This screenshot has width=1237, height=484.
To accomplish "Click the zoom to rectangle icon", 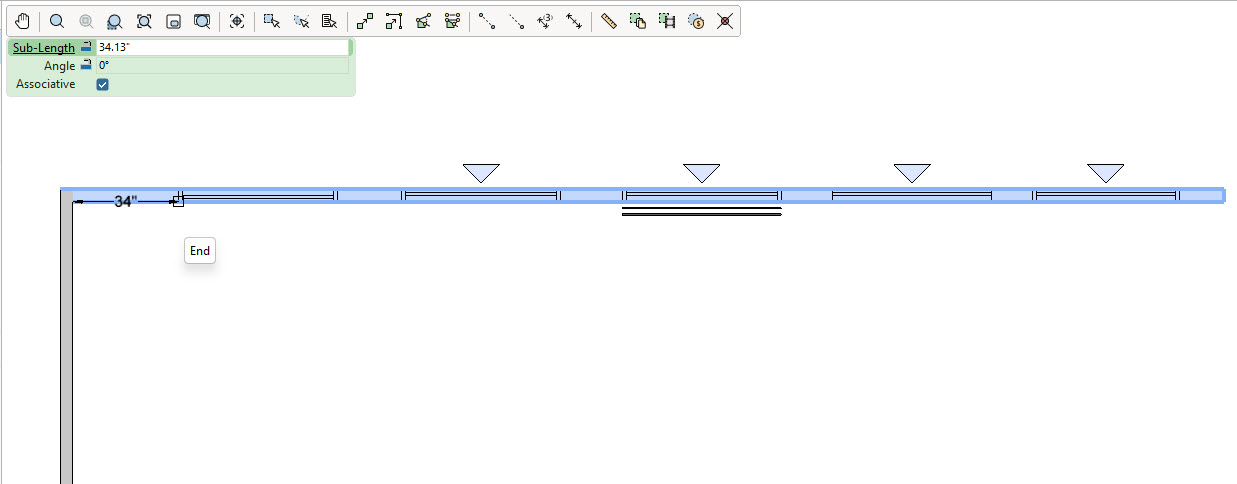I will (x=173, y=21).
